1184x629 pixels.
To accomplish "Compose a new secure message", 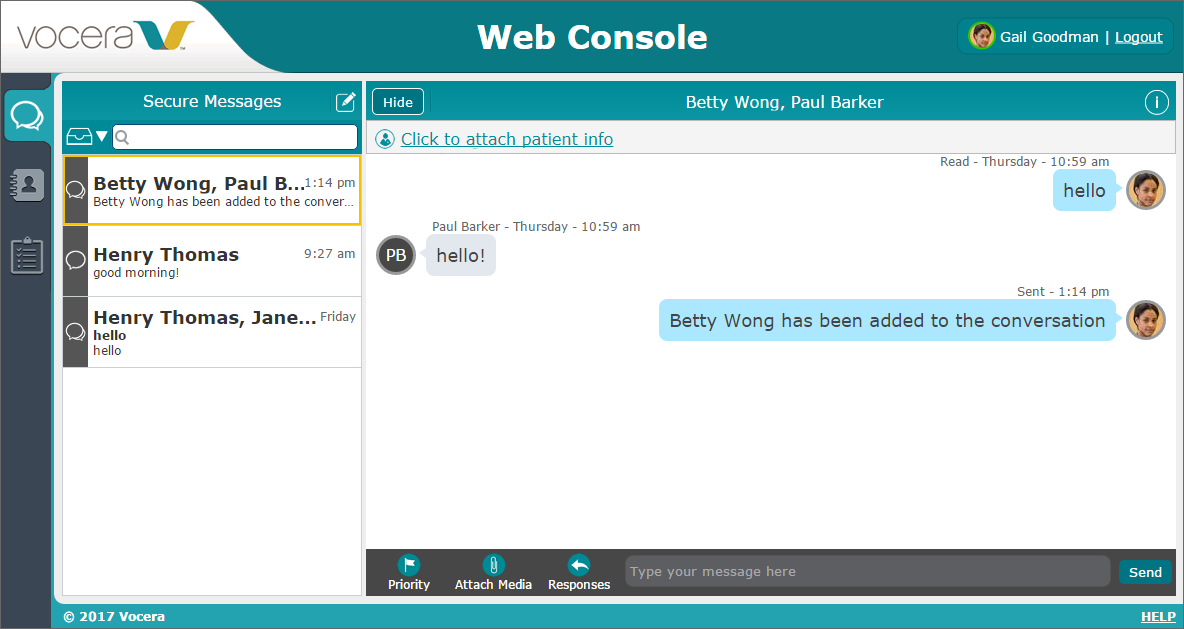I will (345, 101).
